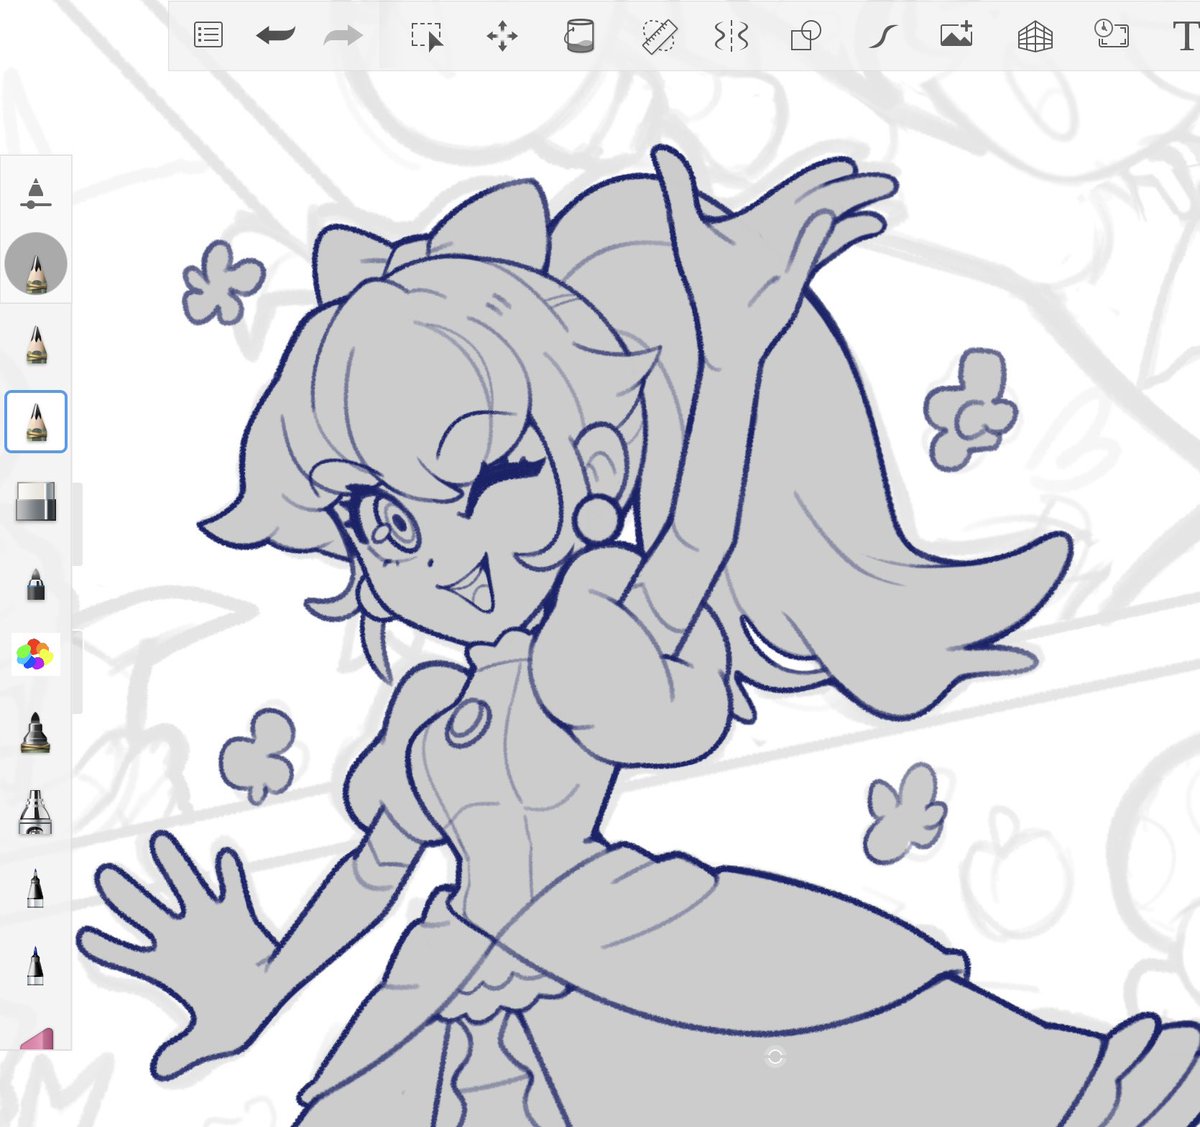Screen dimensions: 1200x1127
Task: Open the Perspective Guides grid tool
Action: (x=1035, y=37)
